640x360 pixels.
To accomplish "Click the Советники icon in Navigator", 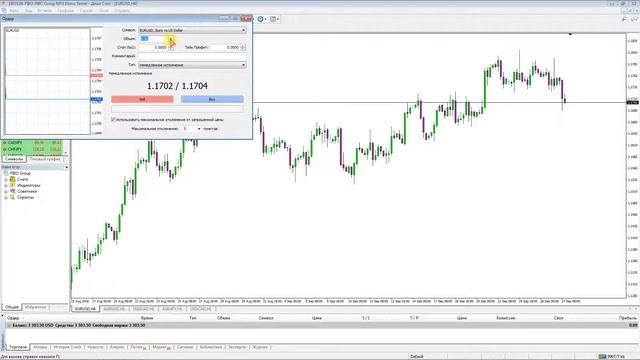I will click(x=13, y=191).
